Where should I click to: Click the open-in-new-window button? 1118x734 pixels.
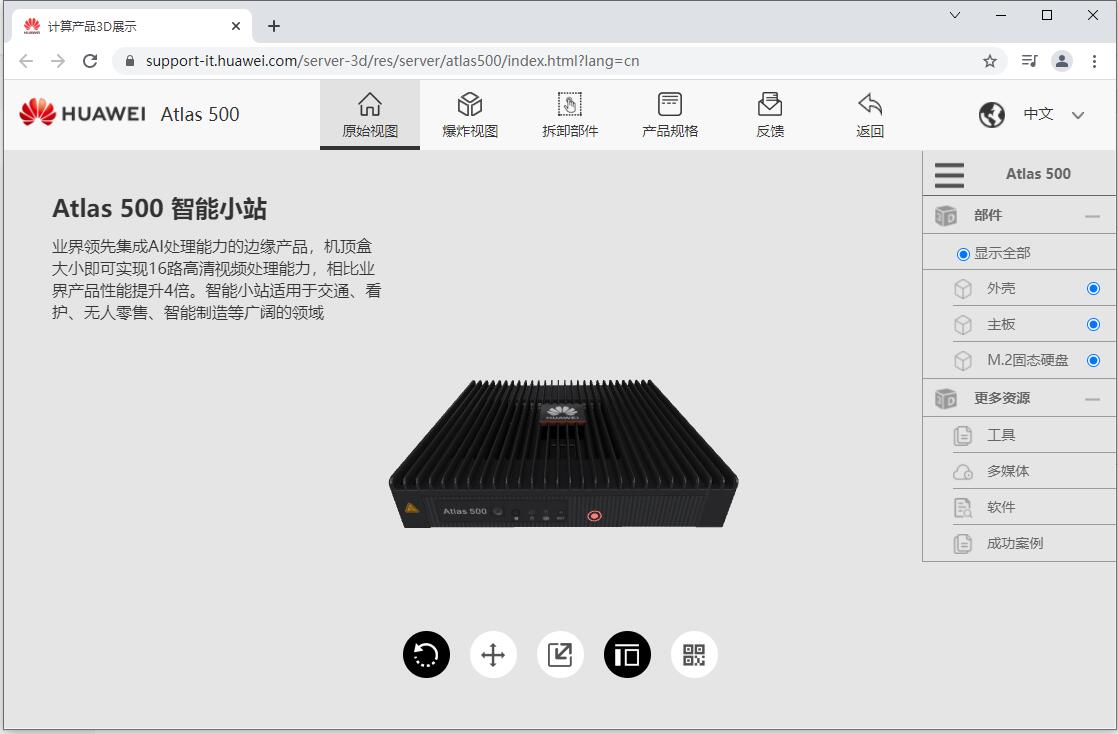[x=560, y=655]
